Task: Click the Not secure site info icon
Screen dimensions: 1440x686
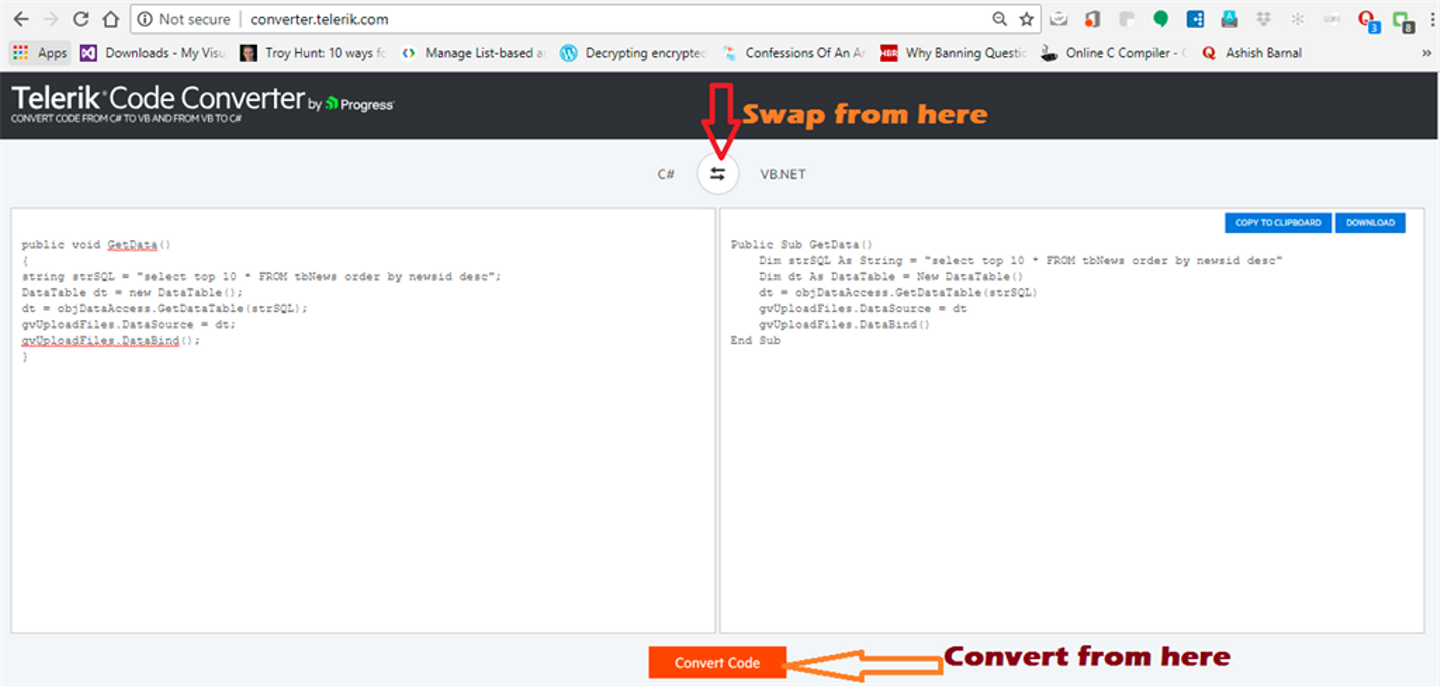Action: pyautogui.click(x=146, y=19)
